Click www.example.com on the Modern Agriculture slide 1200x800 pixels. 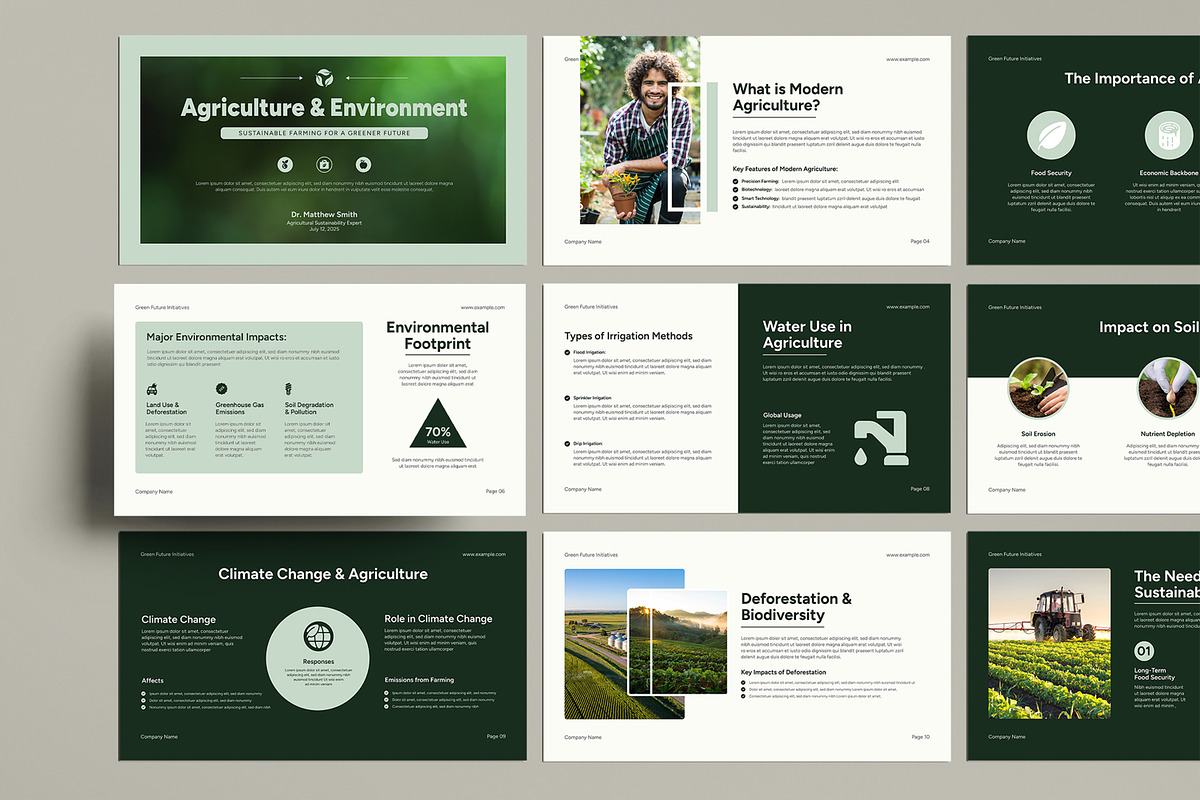908,60
